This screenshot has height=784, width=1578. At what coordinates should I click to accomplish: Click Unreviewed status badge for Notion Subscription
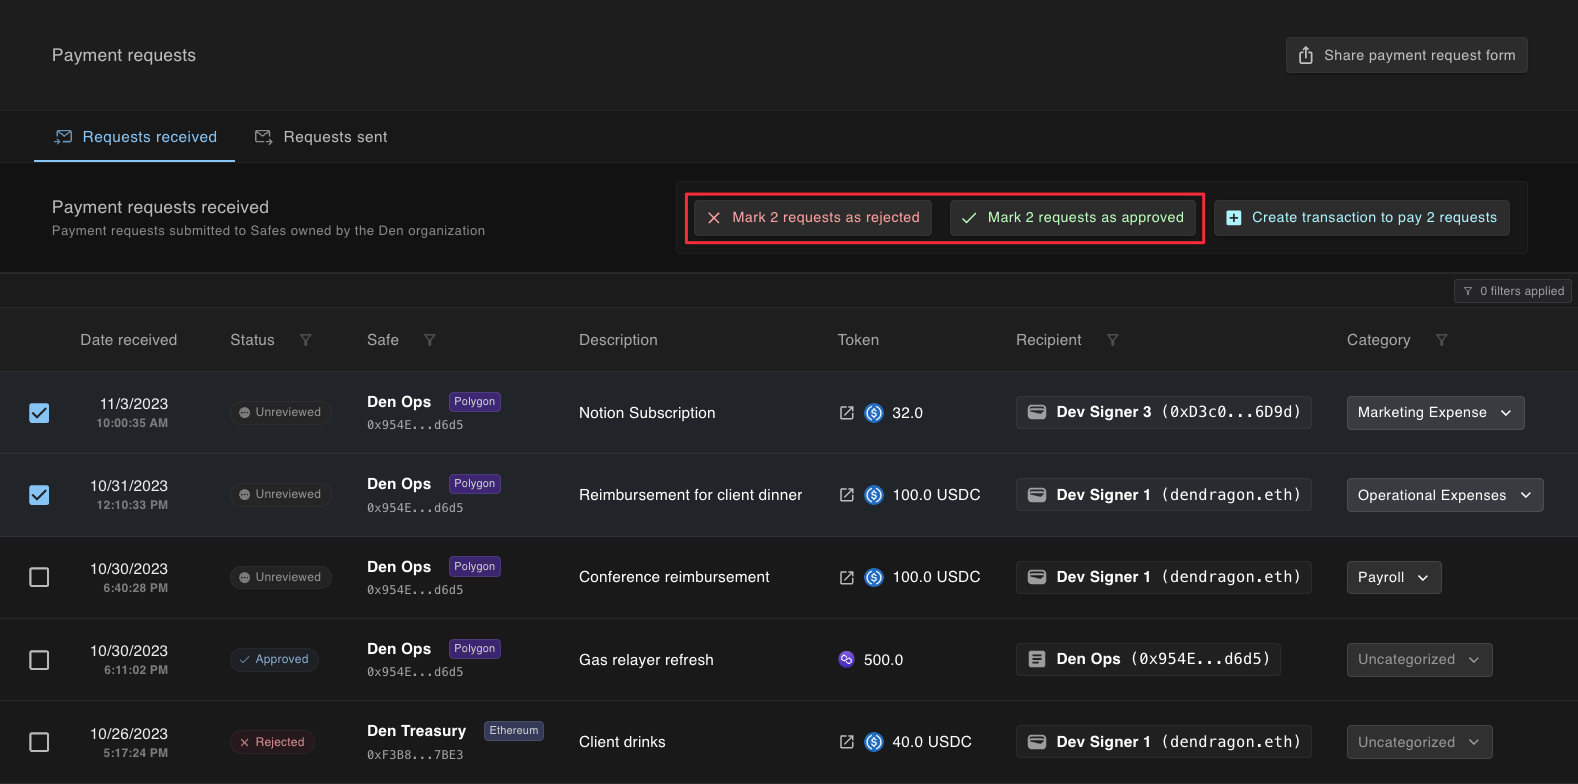pos(280,412)
